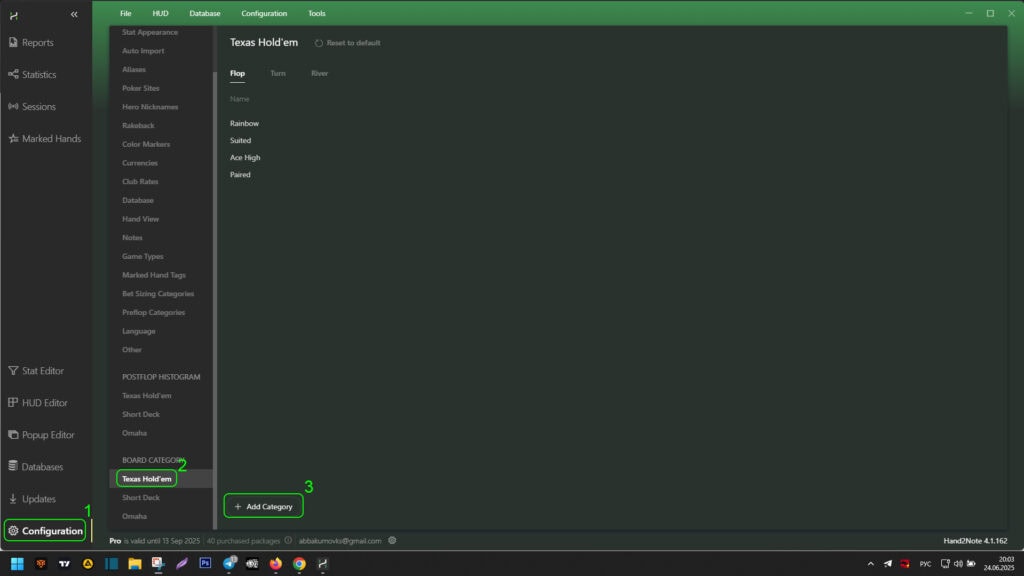Open Hero Nicknames settings

(150, 107)
